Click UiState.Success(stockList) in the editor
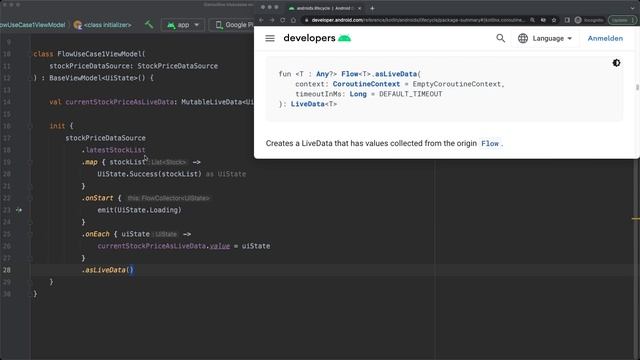Image resolution: width=640 pixels, height=360 pixels. pos(149,174)
